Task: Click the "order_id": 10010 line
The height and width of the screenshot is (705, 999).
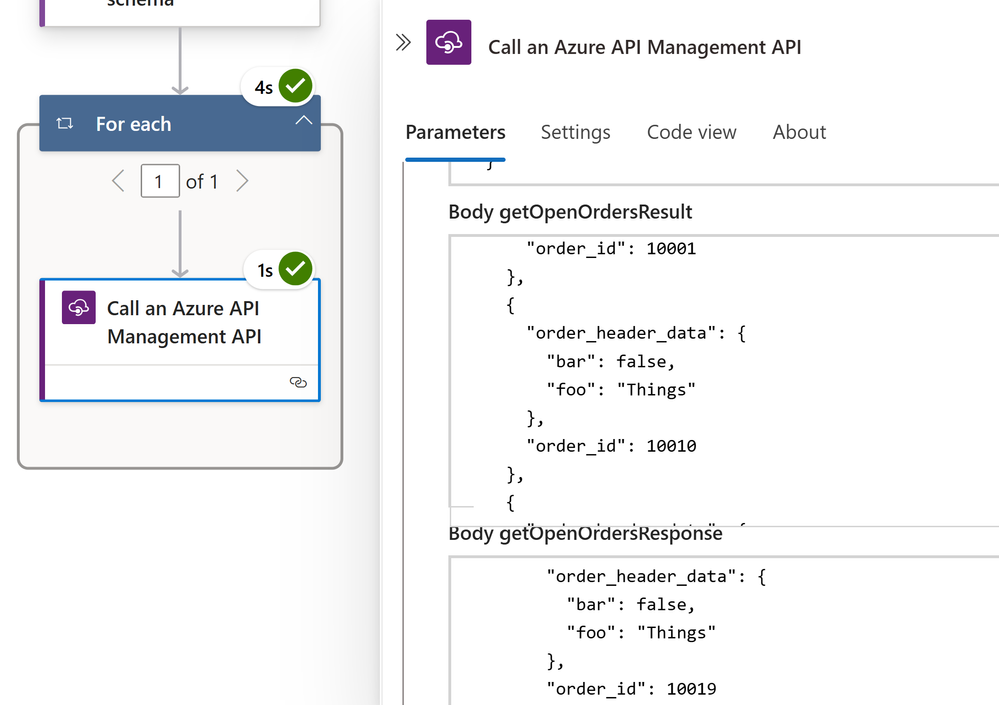Action: click(x=611, y=446)
